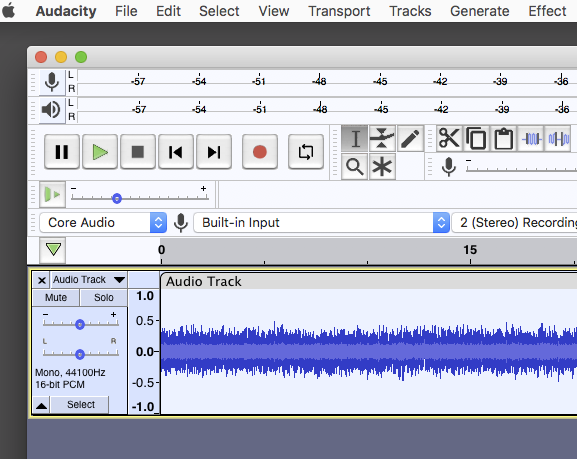Click the timeline ruler at 15
This screenshot has width=577, height=459.
pos(470,250)
